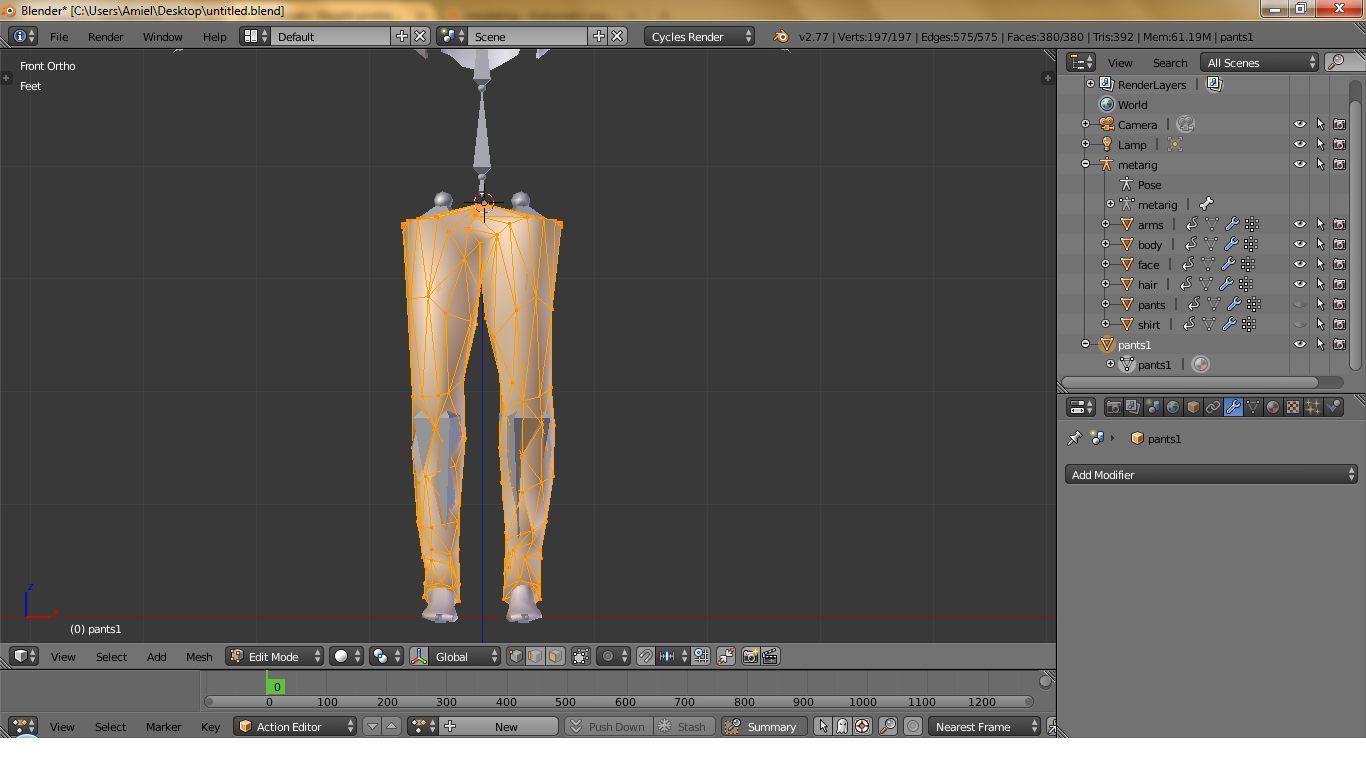This screenshot has width=1366, height=768.
Task: Toggle selectability of the hair object
Action: pyautogui.click(x=1320, y=284)
